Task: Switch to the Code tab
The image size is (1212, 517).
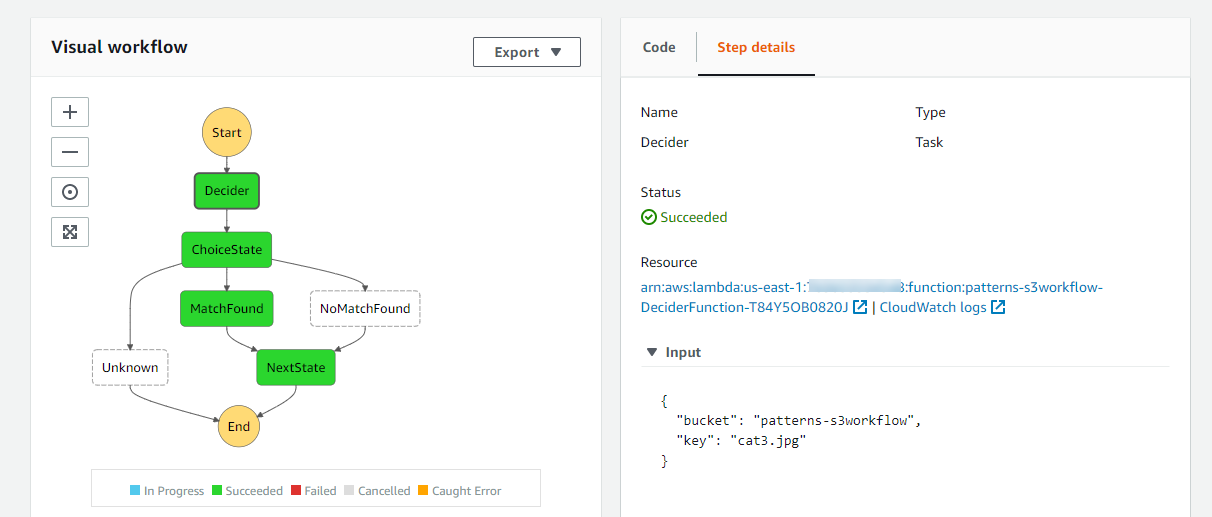Action: point(659,47)
